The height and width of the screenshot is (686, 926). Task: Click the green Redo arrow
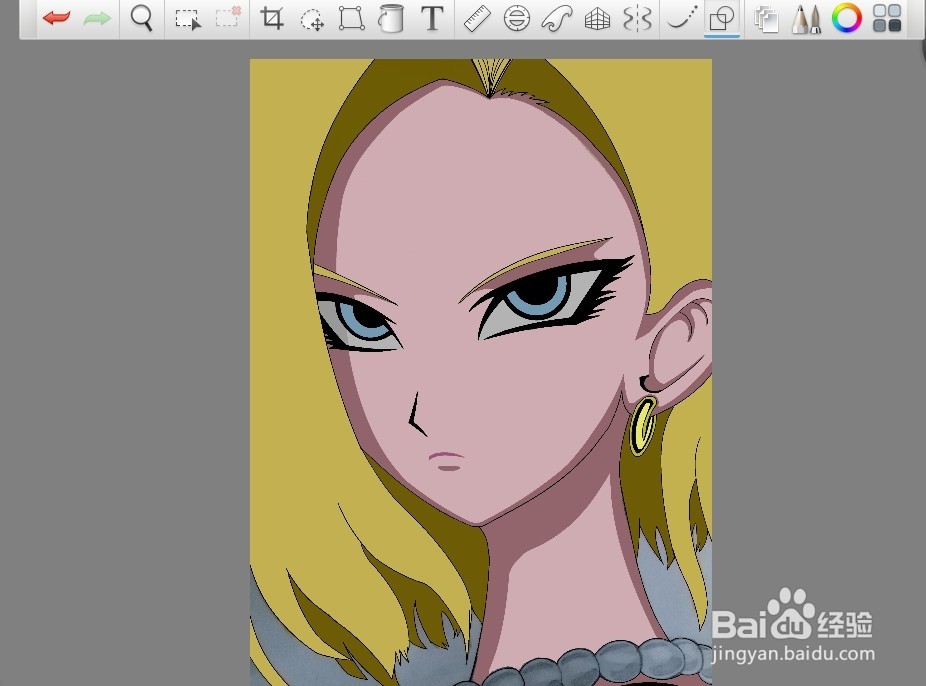(97, 18)
